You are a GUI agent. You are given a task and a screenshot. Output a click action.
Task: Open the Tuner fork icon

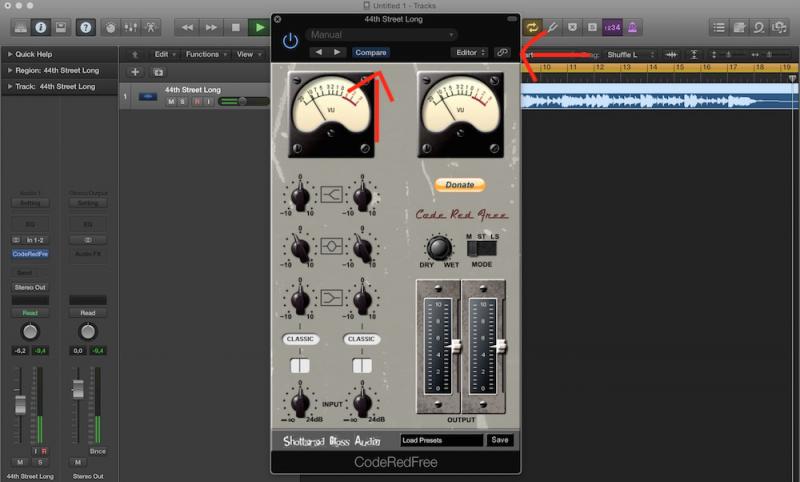(552, 27)
